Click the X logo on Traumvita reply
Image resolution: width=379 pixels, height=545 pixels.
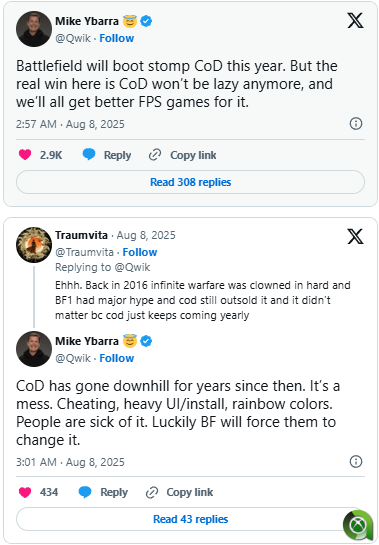point(355,236)
